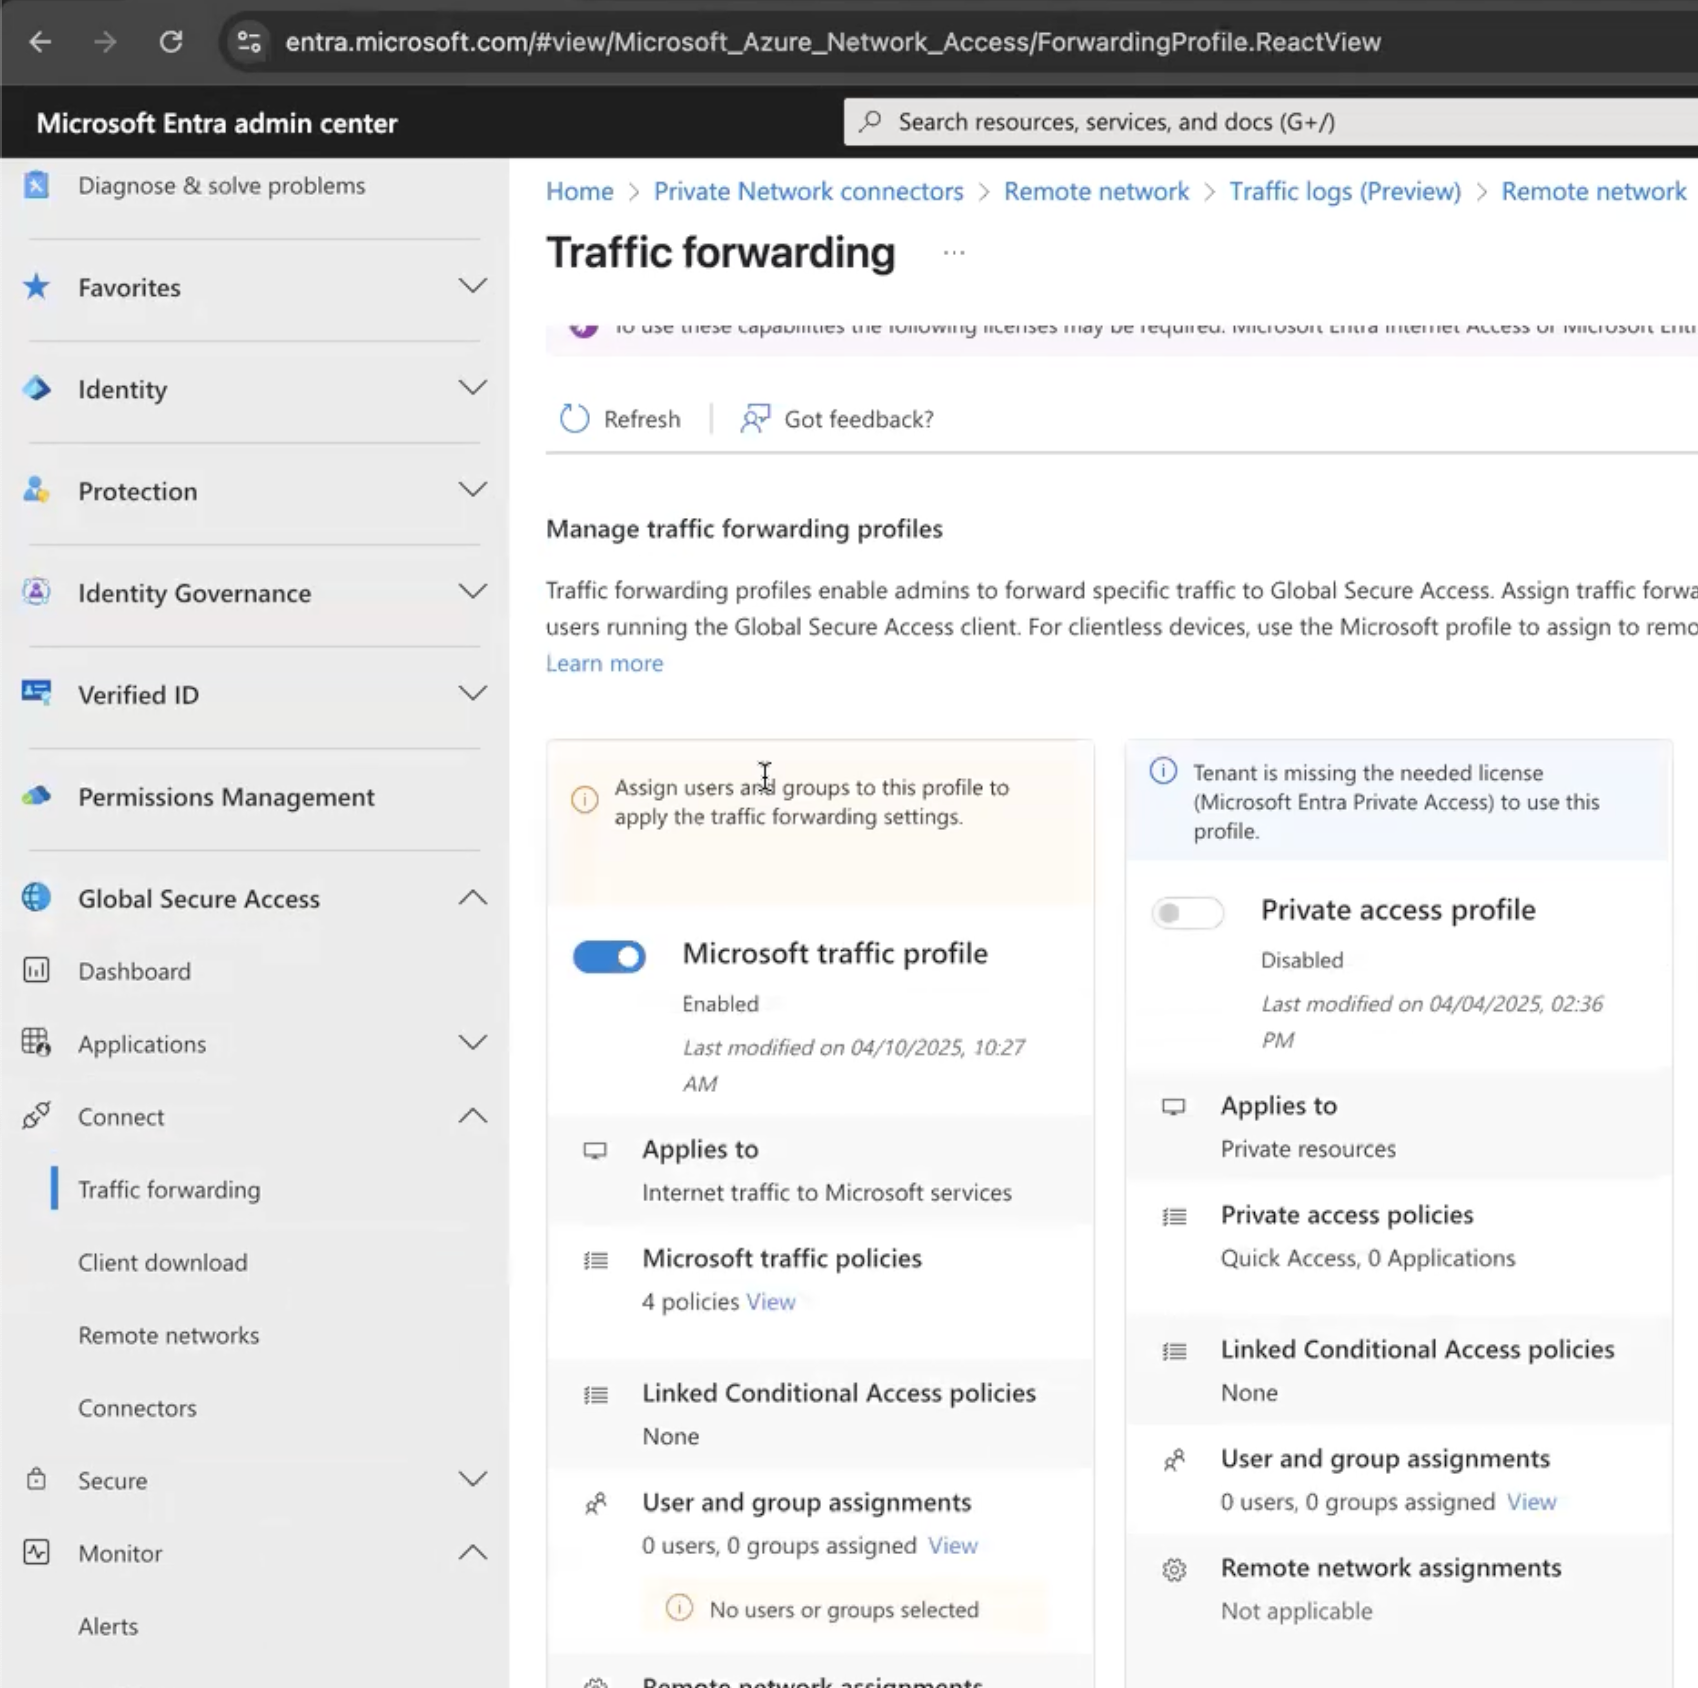Viewport: 1698px width, 1688px height.
Task: View Microsoft profile user and group assignments
Action: point(953,1546)
